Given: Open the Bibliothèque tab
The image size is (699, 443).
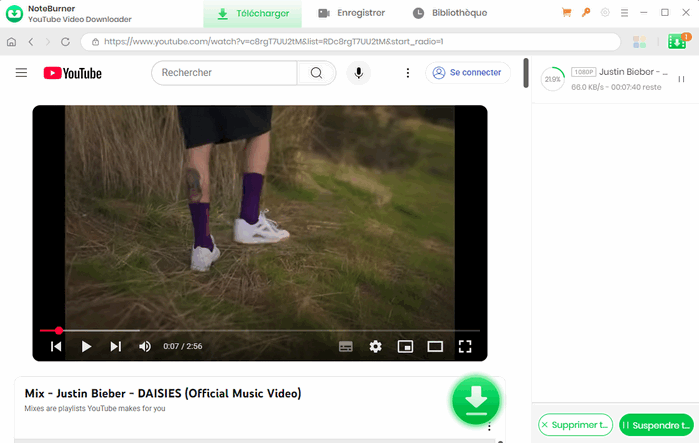Looking at the screenshot, I should [450, 13].
